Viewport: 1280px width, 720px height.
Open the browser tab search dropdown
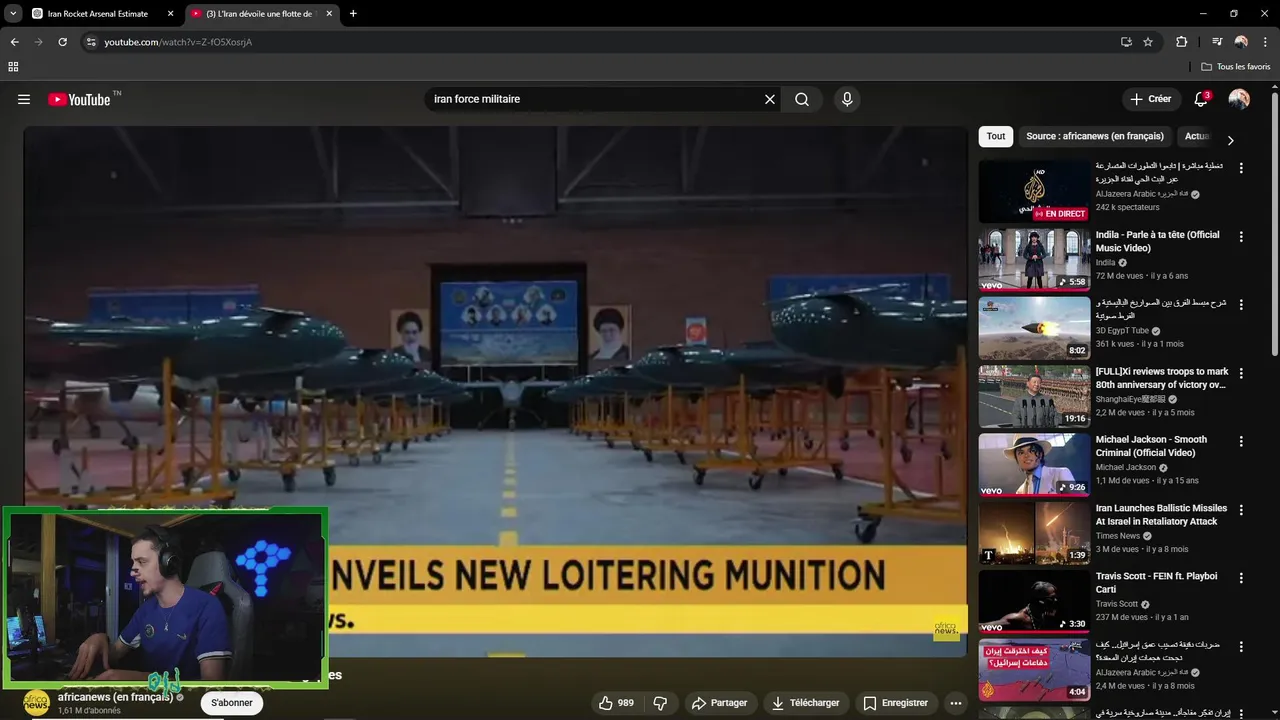point(13,14)
